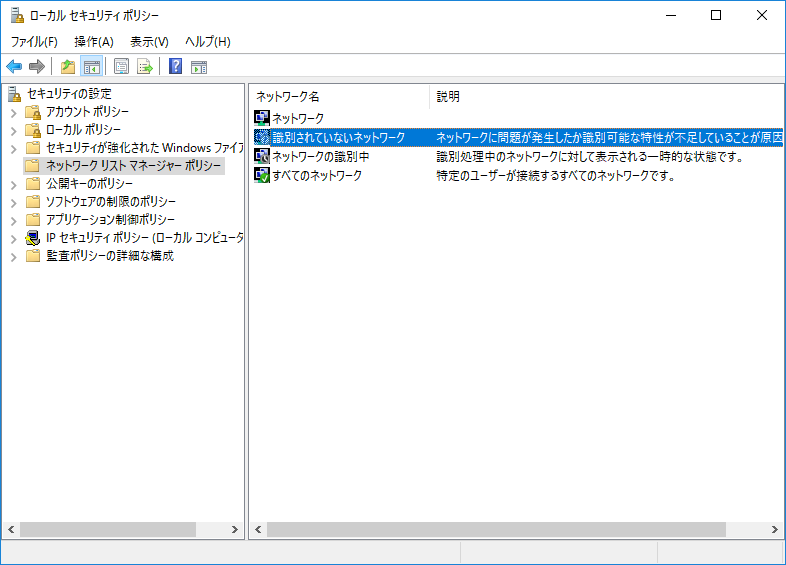This screenshot has width=786, height=565.
Task: Select the 識別されていないネットワーク entry
Action: (338, 137)
